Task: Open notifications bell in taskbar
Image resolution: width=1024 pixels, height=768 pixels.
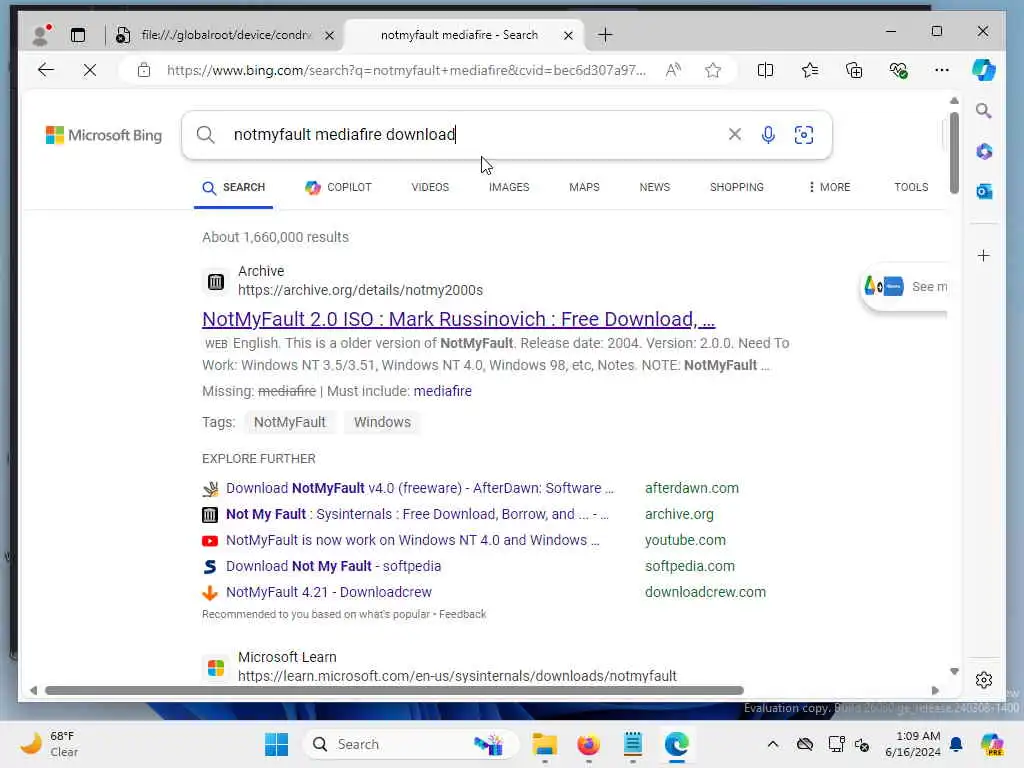Action: point(956,744)
